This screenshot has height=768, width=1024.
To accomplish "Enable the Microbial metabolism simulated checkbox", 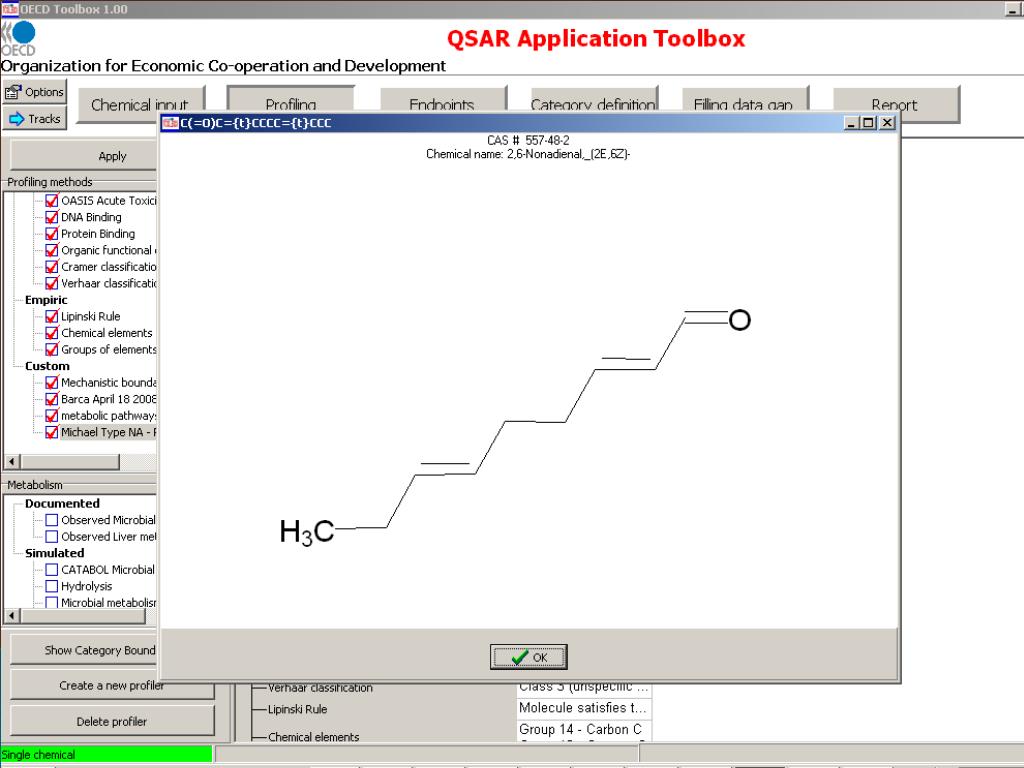I will [52, 603].
